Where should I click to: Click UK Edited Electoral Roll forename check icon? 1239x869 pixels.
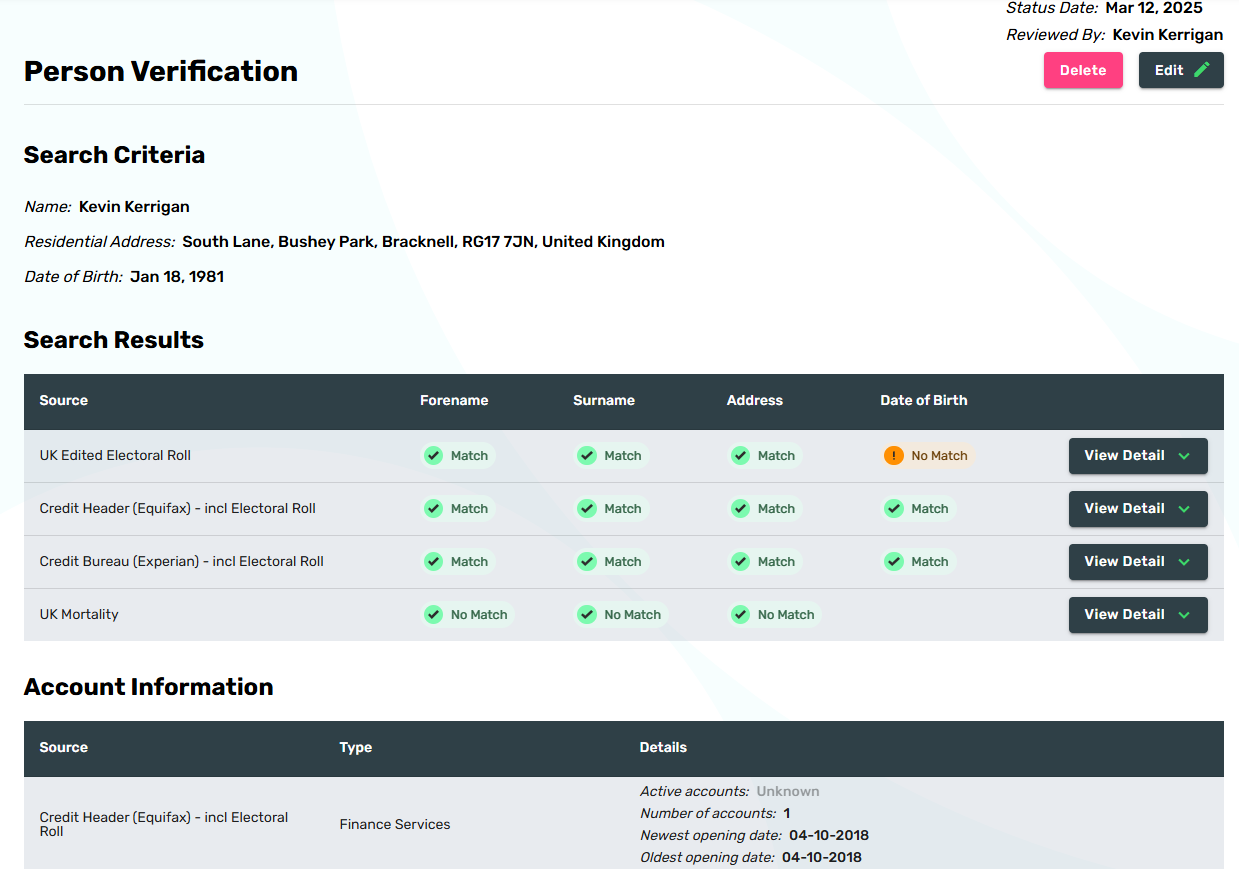pyautogui.click(x=433, y=456)
